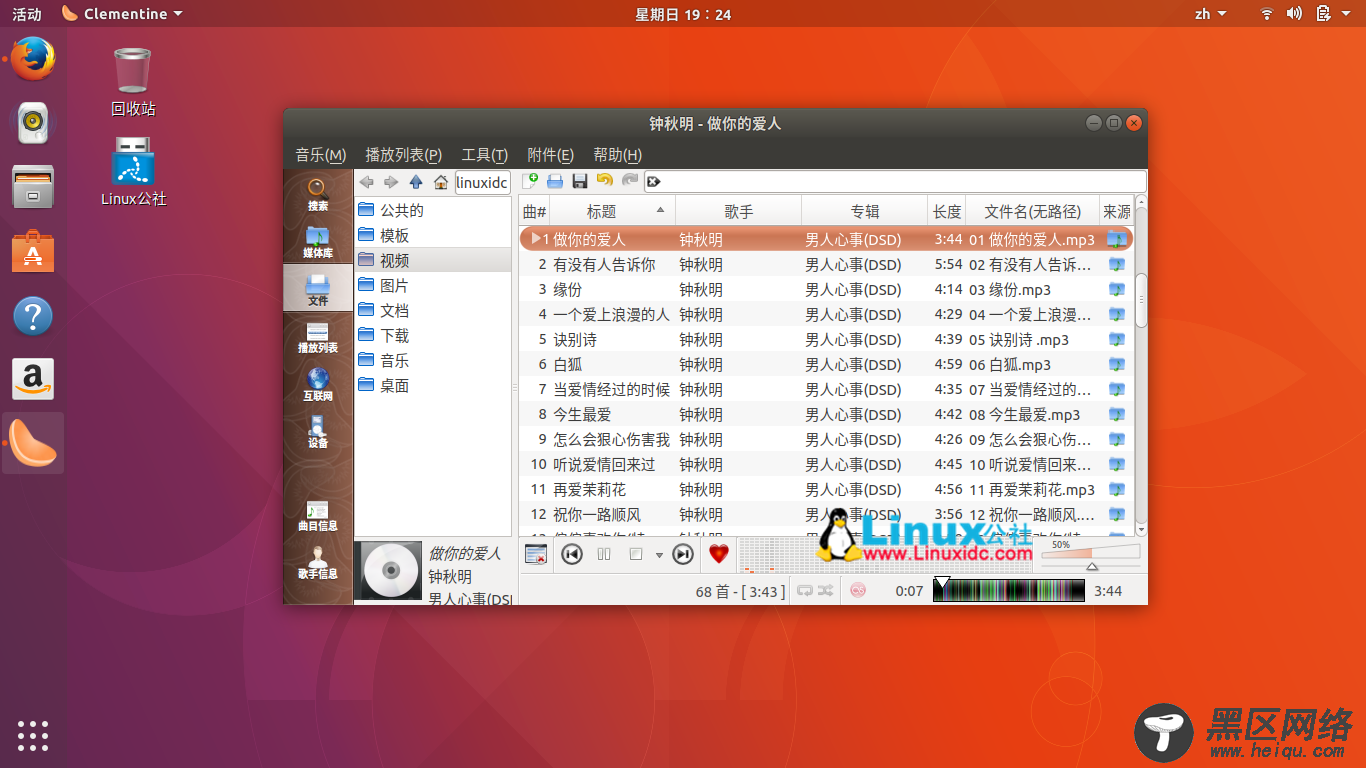
Task: Redo the playlist change
Action: tap(629, 181)
